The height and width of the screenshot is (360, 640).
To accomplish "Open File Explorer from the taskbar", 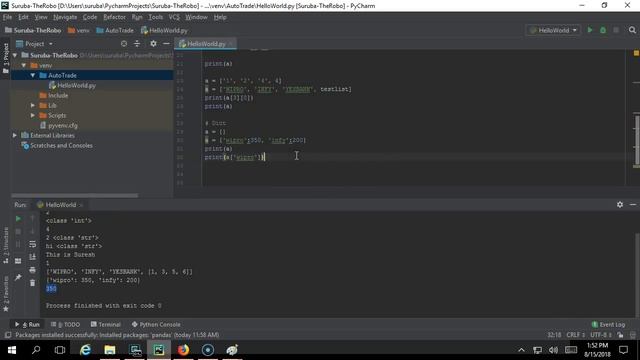I will (110, 350).
